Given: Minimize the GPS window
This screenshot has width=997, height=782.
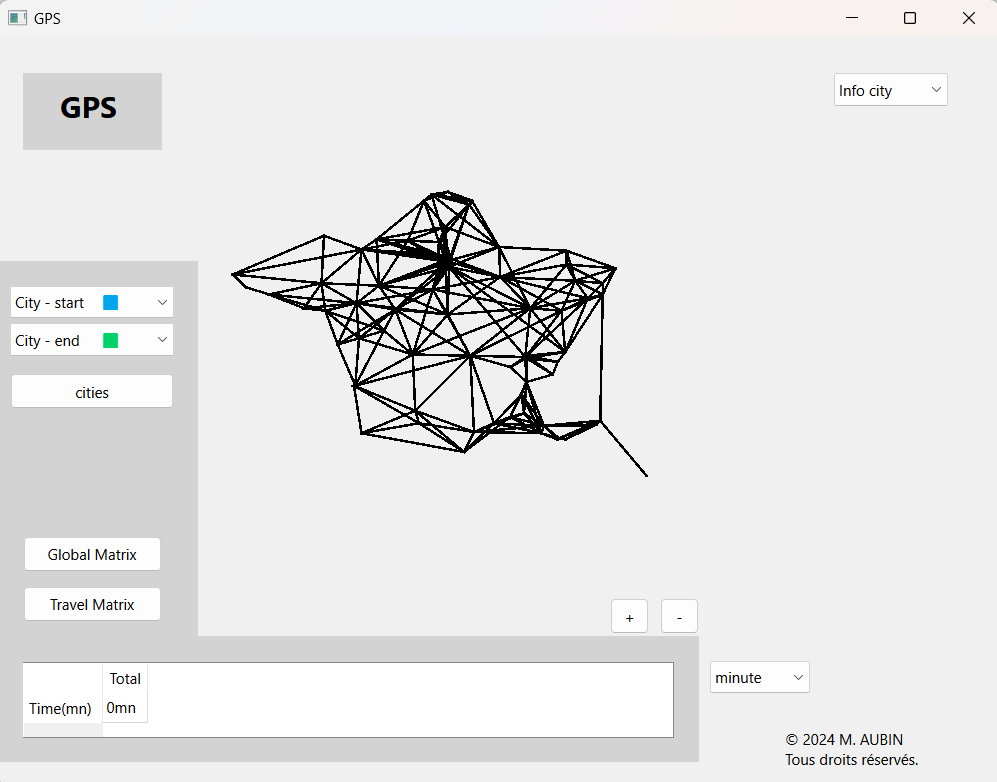Looking at the screenshot, I should point(852,18).
